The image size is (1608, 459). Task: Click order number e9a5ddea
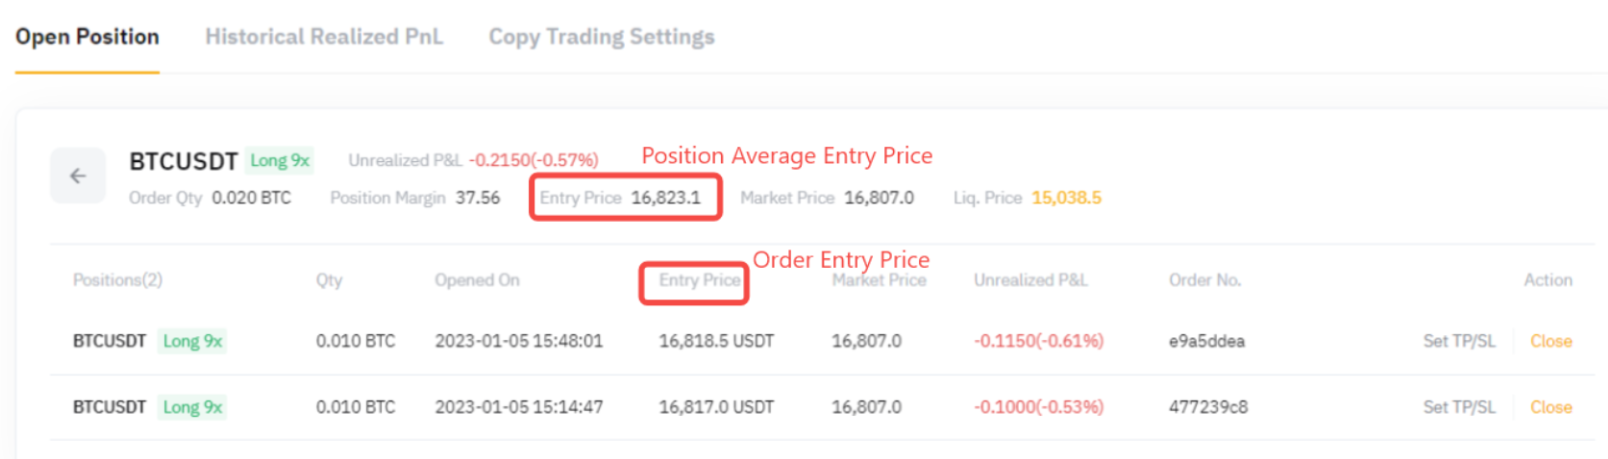click(x=1206, y=341)
